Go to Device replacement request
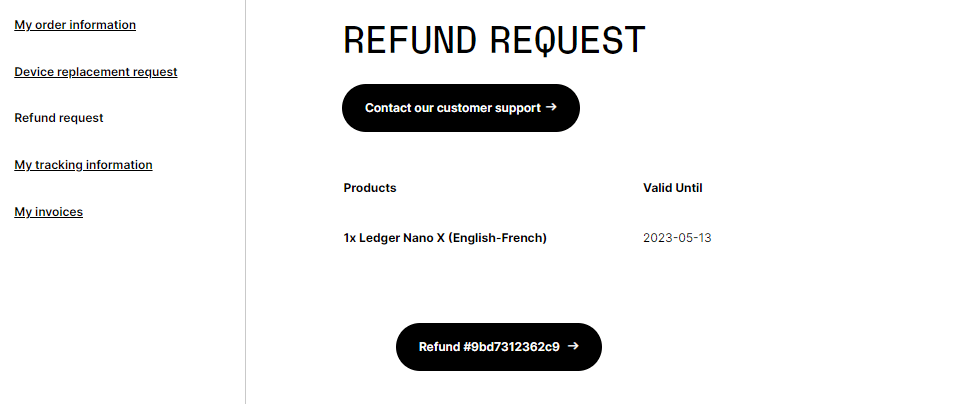The height and width of the screenshot is (404, 957). tap(96, 72)
